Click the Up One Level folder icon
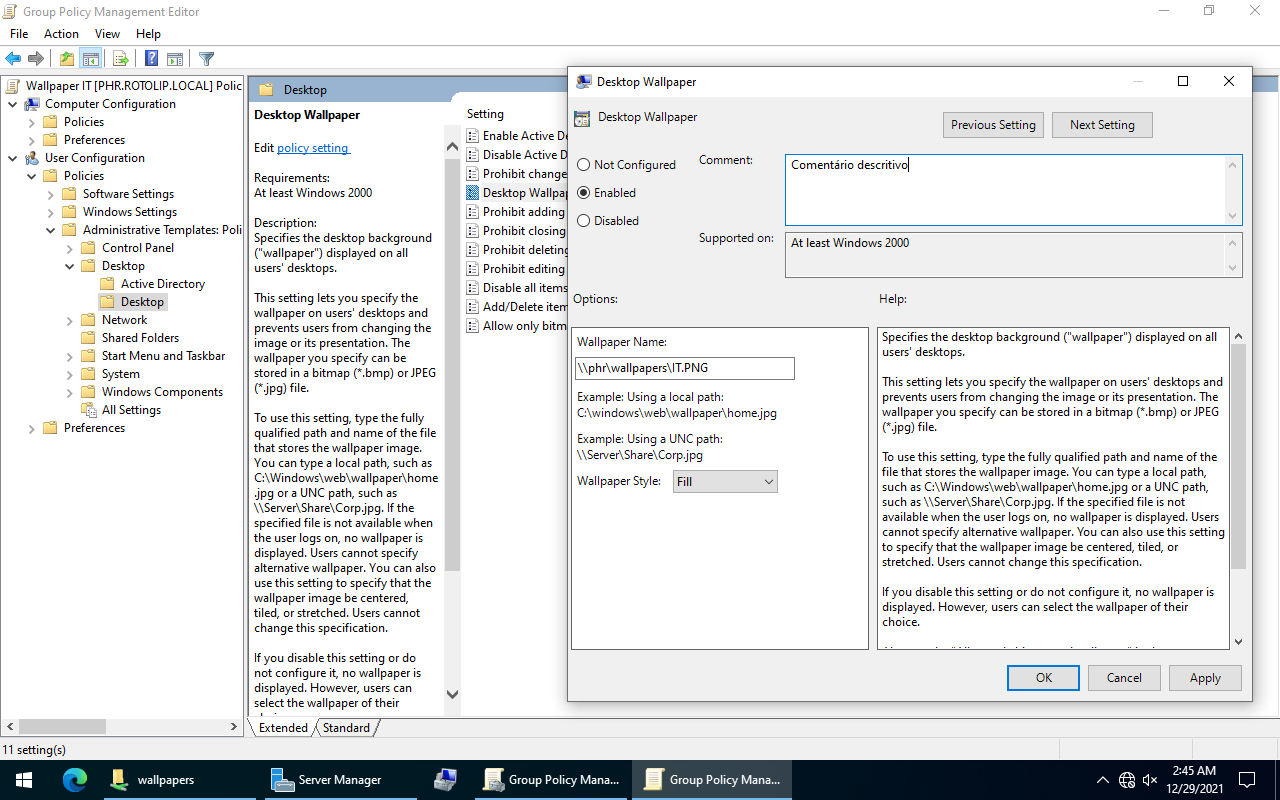The image size is (1280, 800). [x=67, y=59]
